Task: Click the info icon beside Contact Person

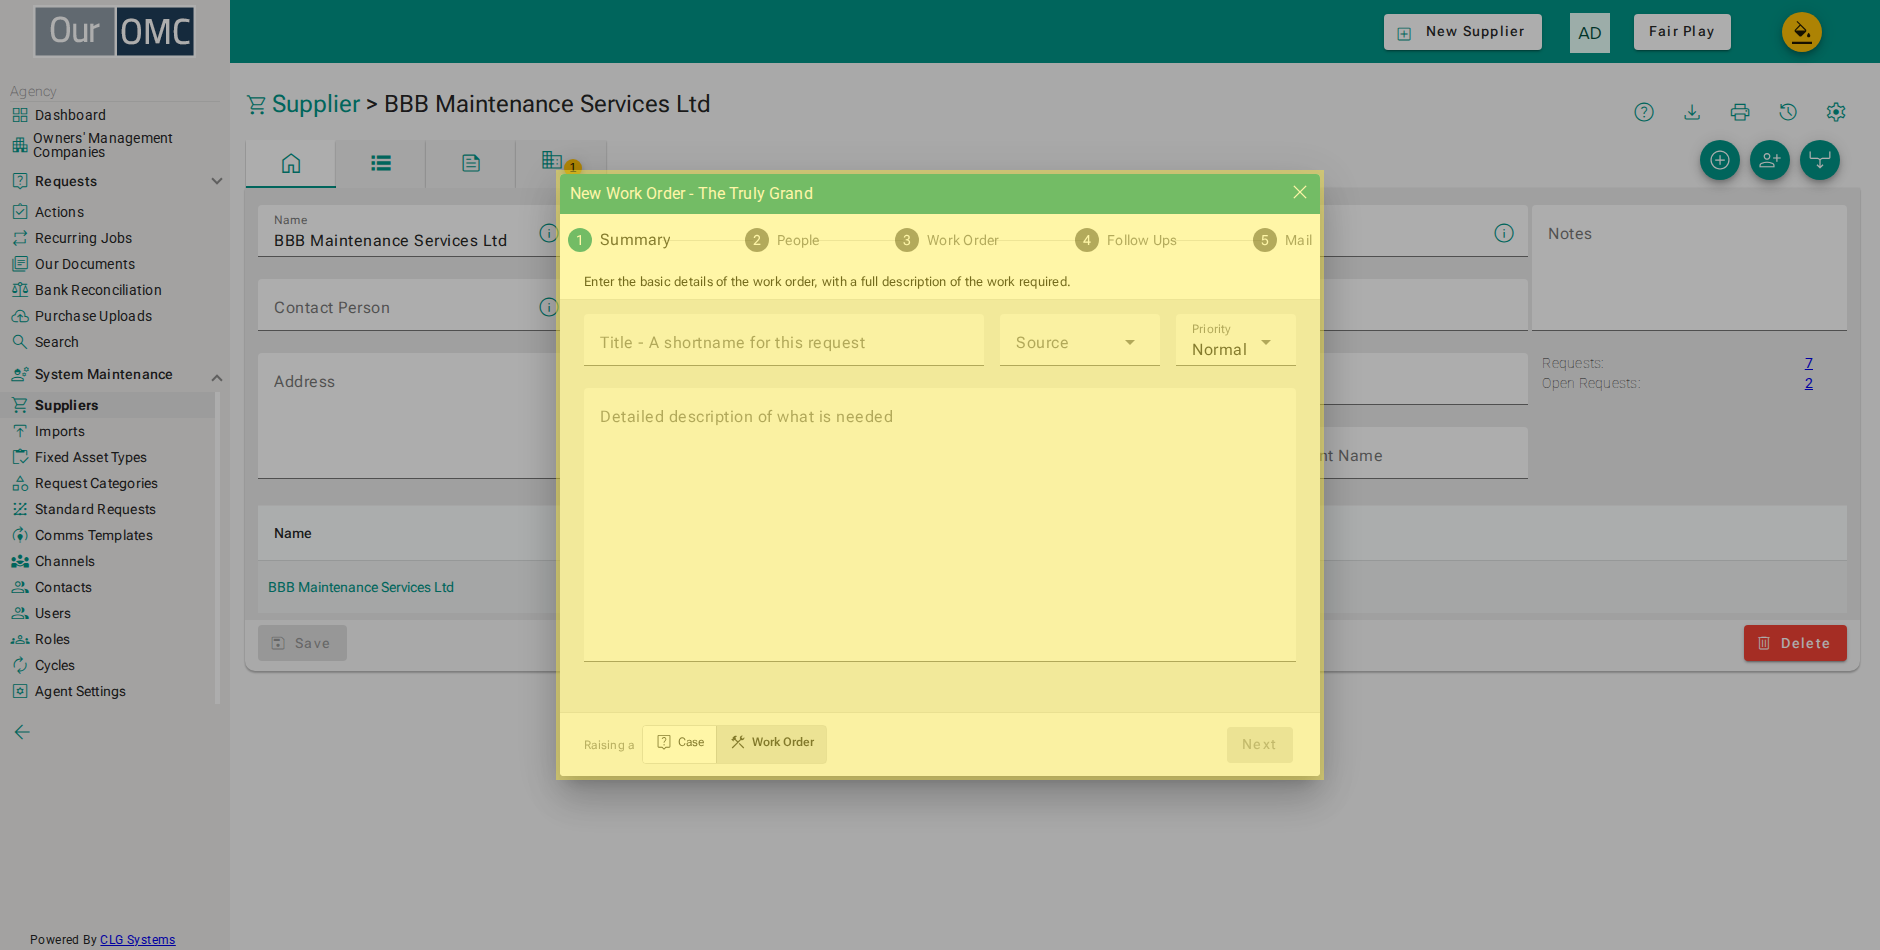Action: pyautogui.click(x=548, y=307)
